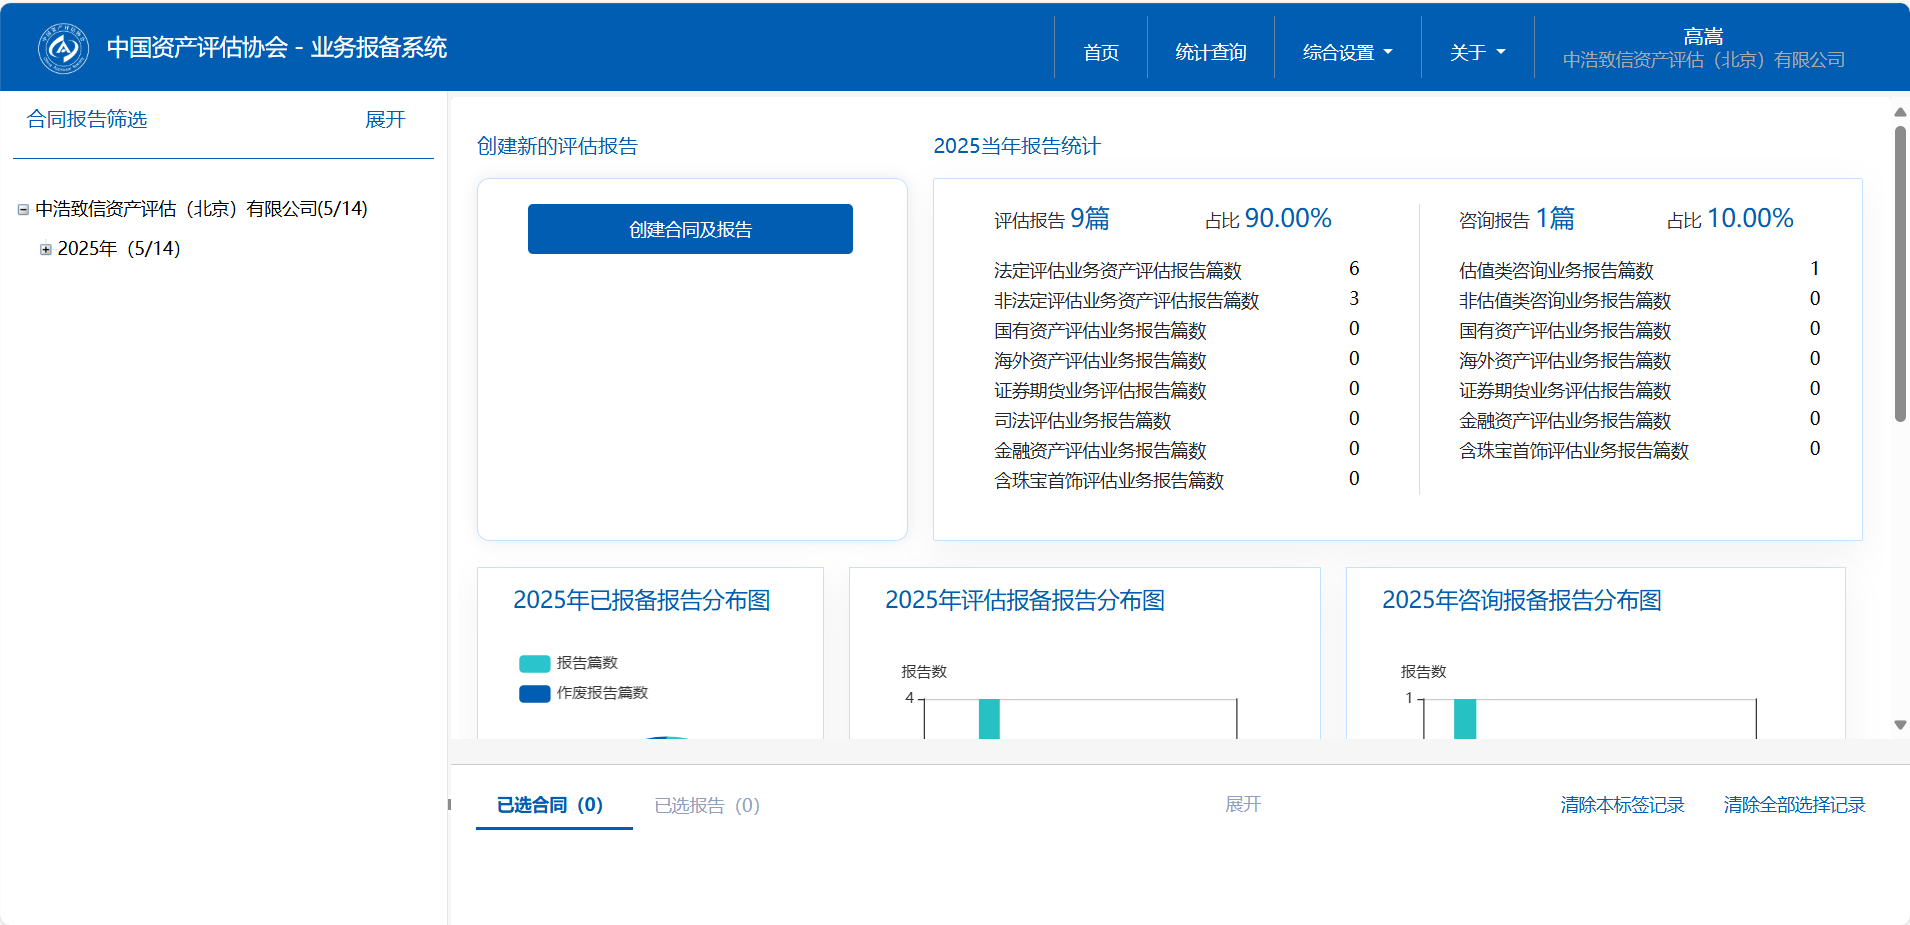Click 清除本标签记录 link
The height and width of the screenshot is (925, 1910).
point(1622,805)
